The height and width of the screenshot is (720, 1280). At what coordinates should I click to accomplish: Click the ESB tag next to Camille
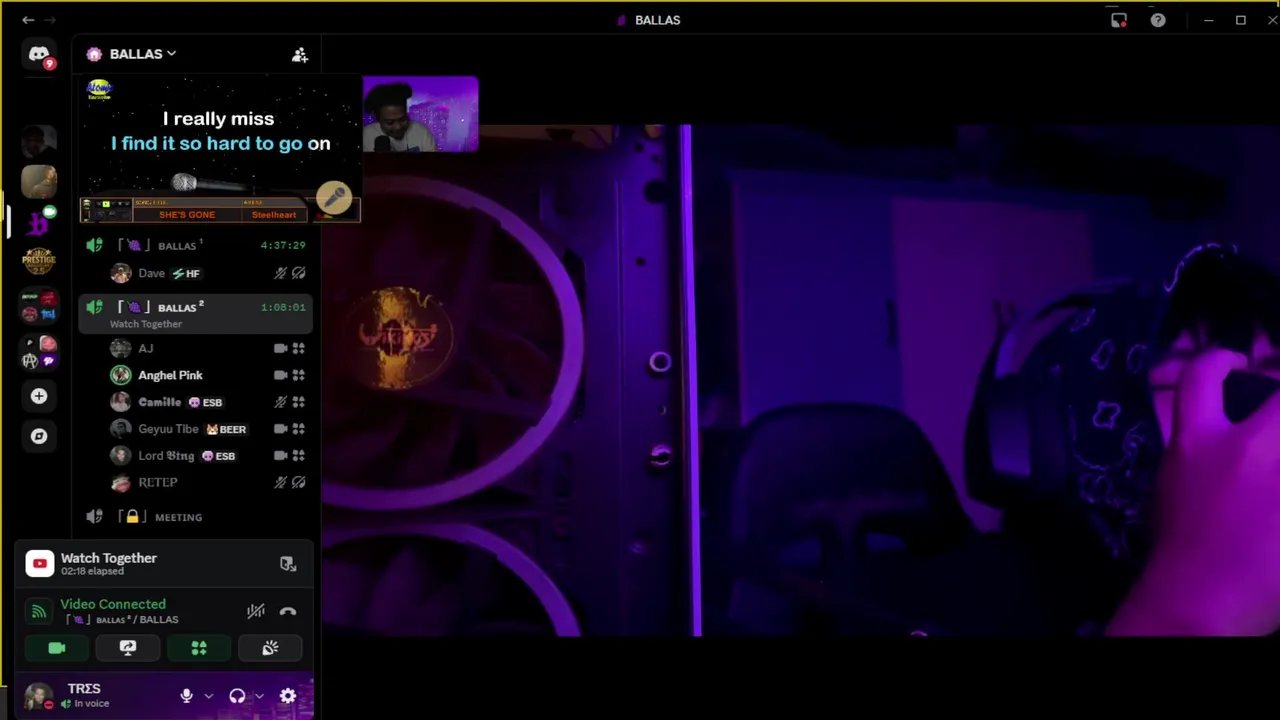[x=205, y=402]
